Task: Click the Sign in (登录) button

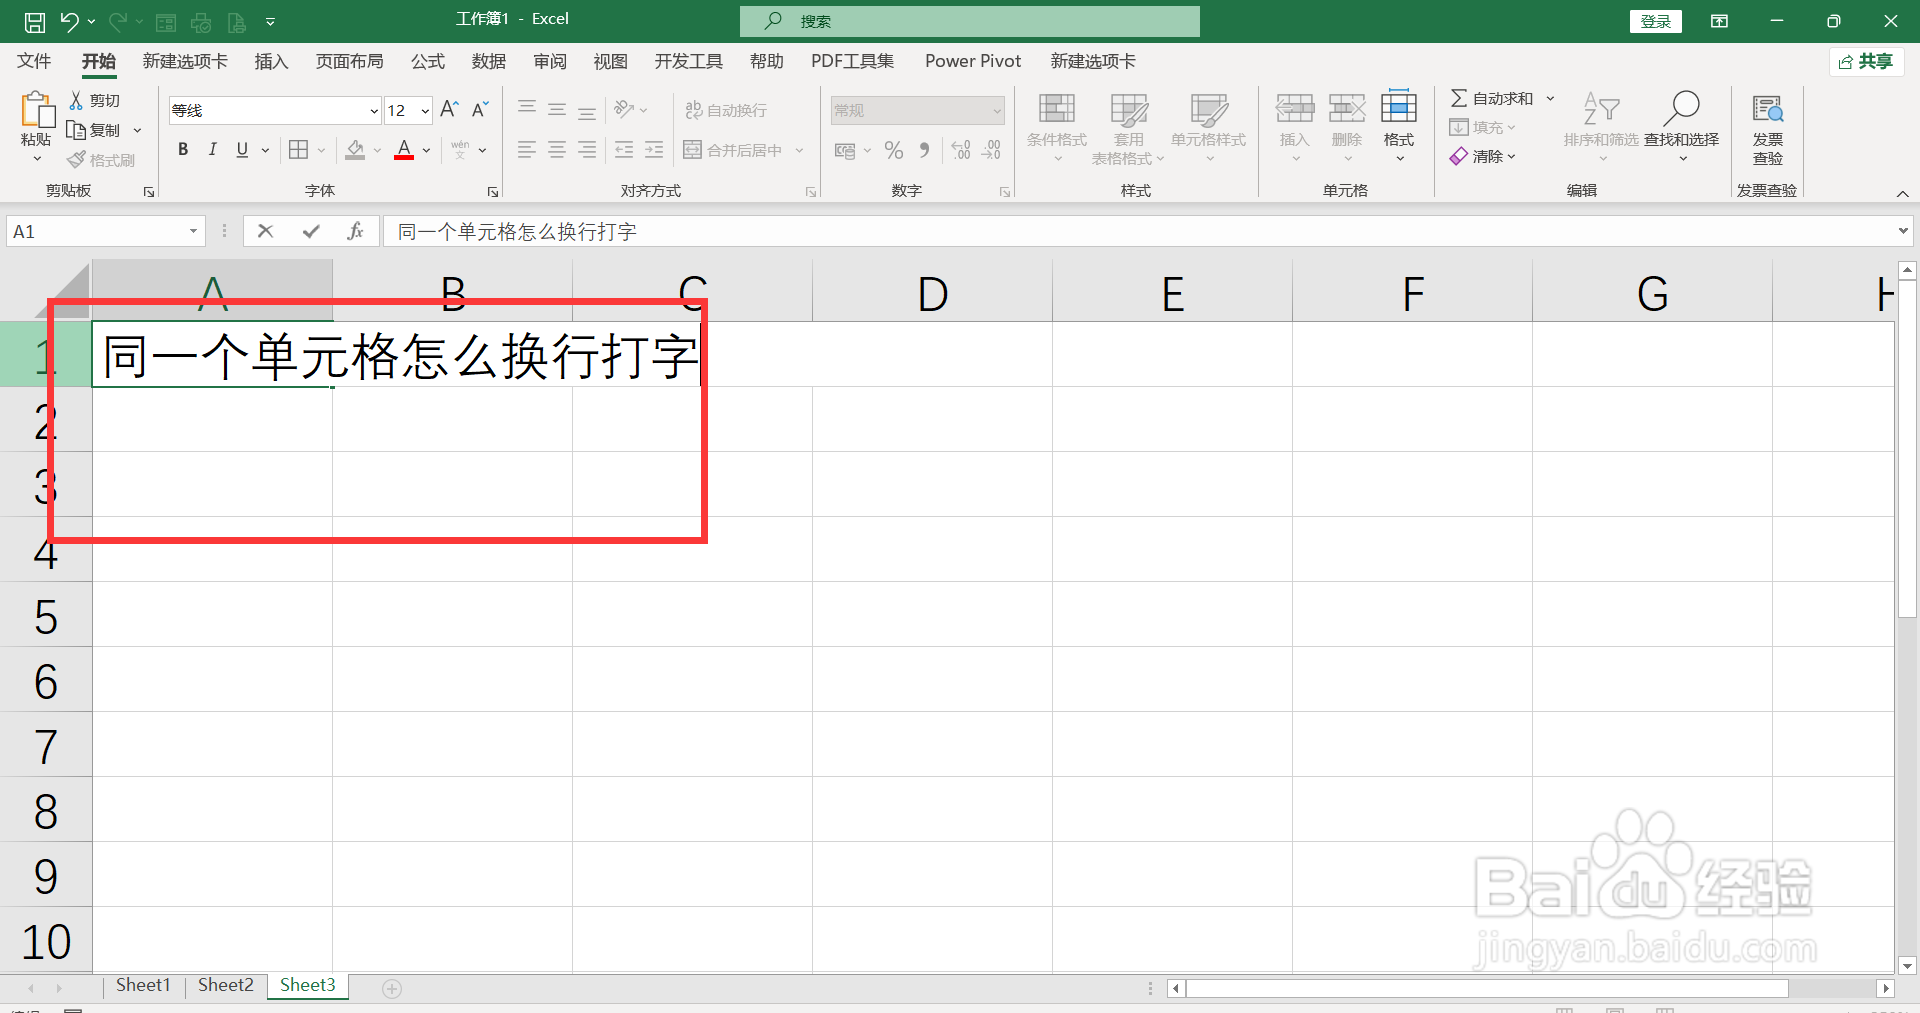Action: (x=1656, y=21)
